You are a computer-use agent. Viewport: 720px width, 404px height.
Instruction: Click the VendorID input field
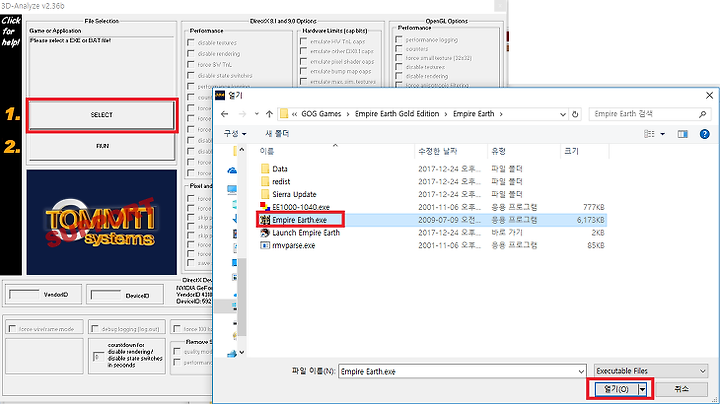tap(24, 295)
